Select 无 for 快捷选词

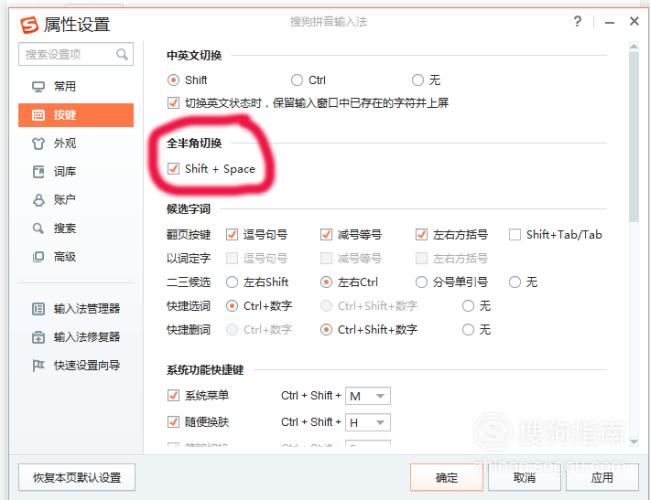click(468, 306)
